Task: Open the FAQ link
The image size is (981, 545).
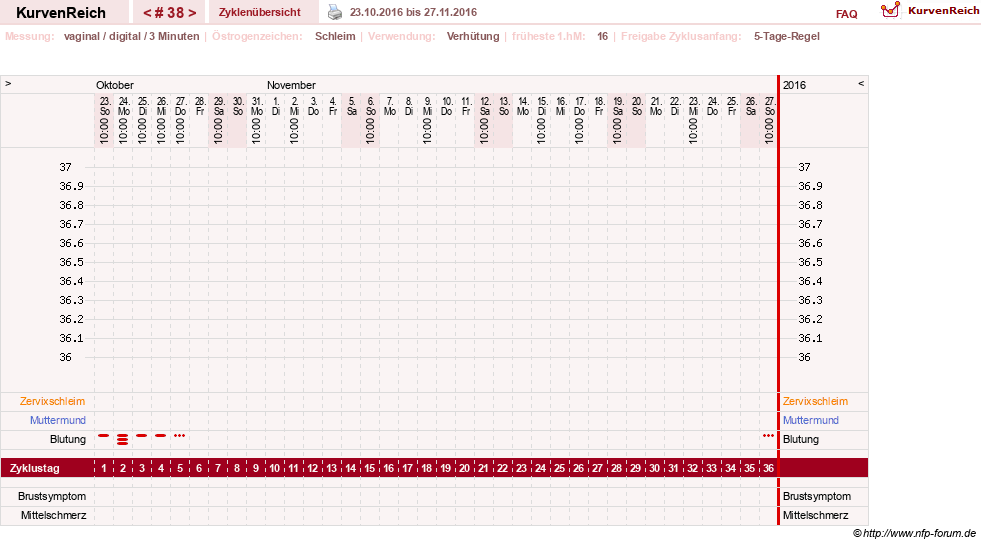Action: (846, 14)
